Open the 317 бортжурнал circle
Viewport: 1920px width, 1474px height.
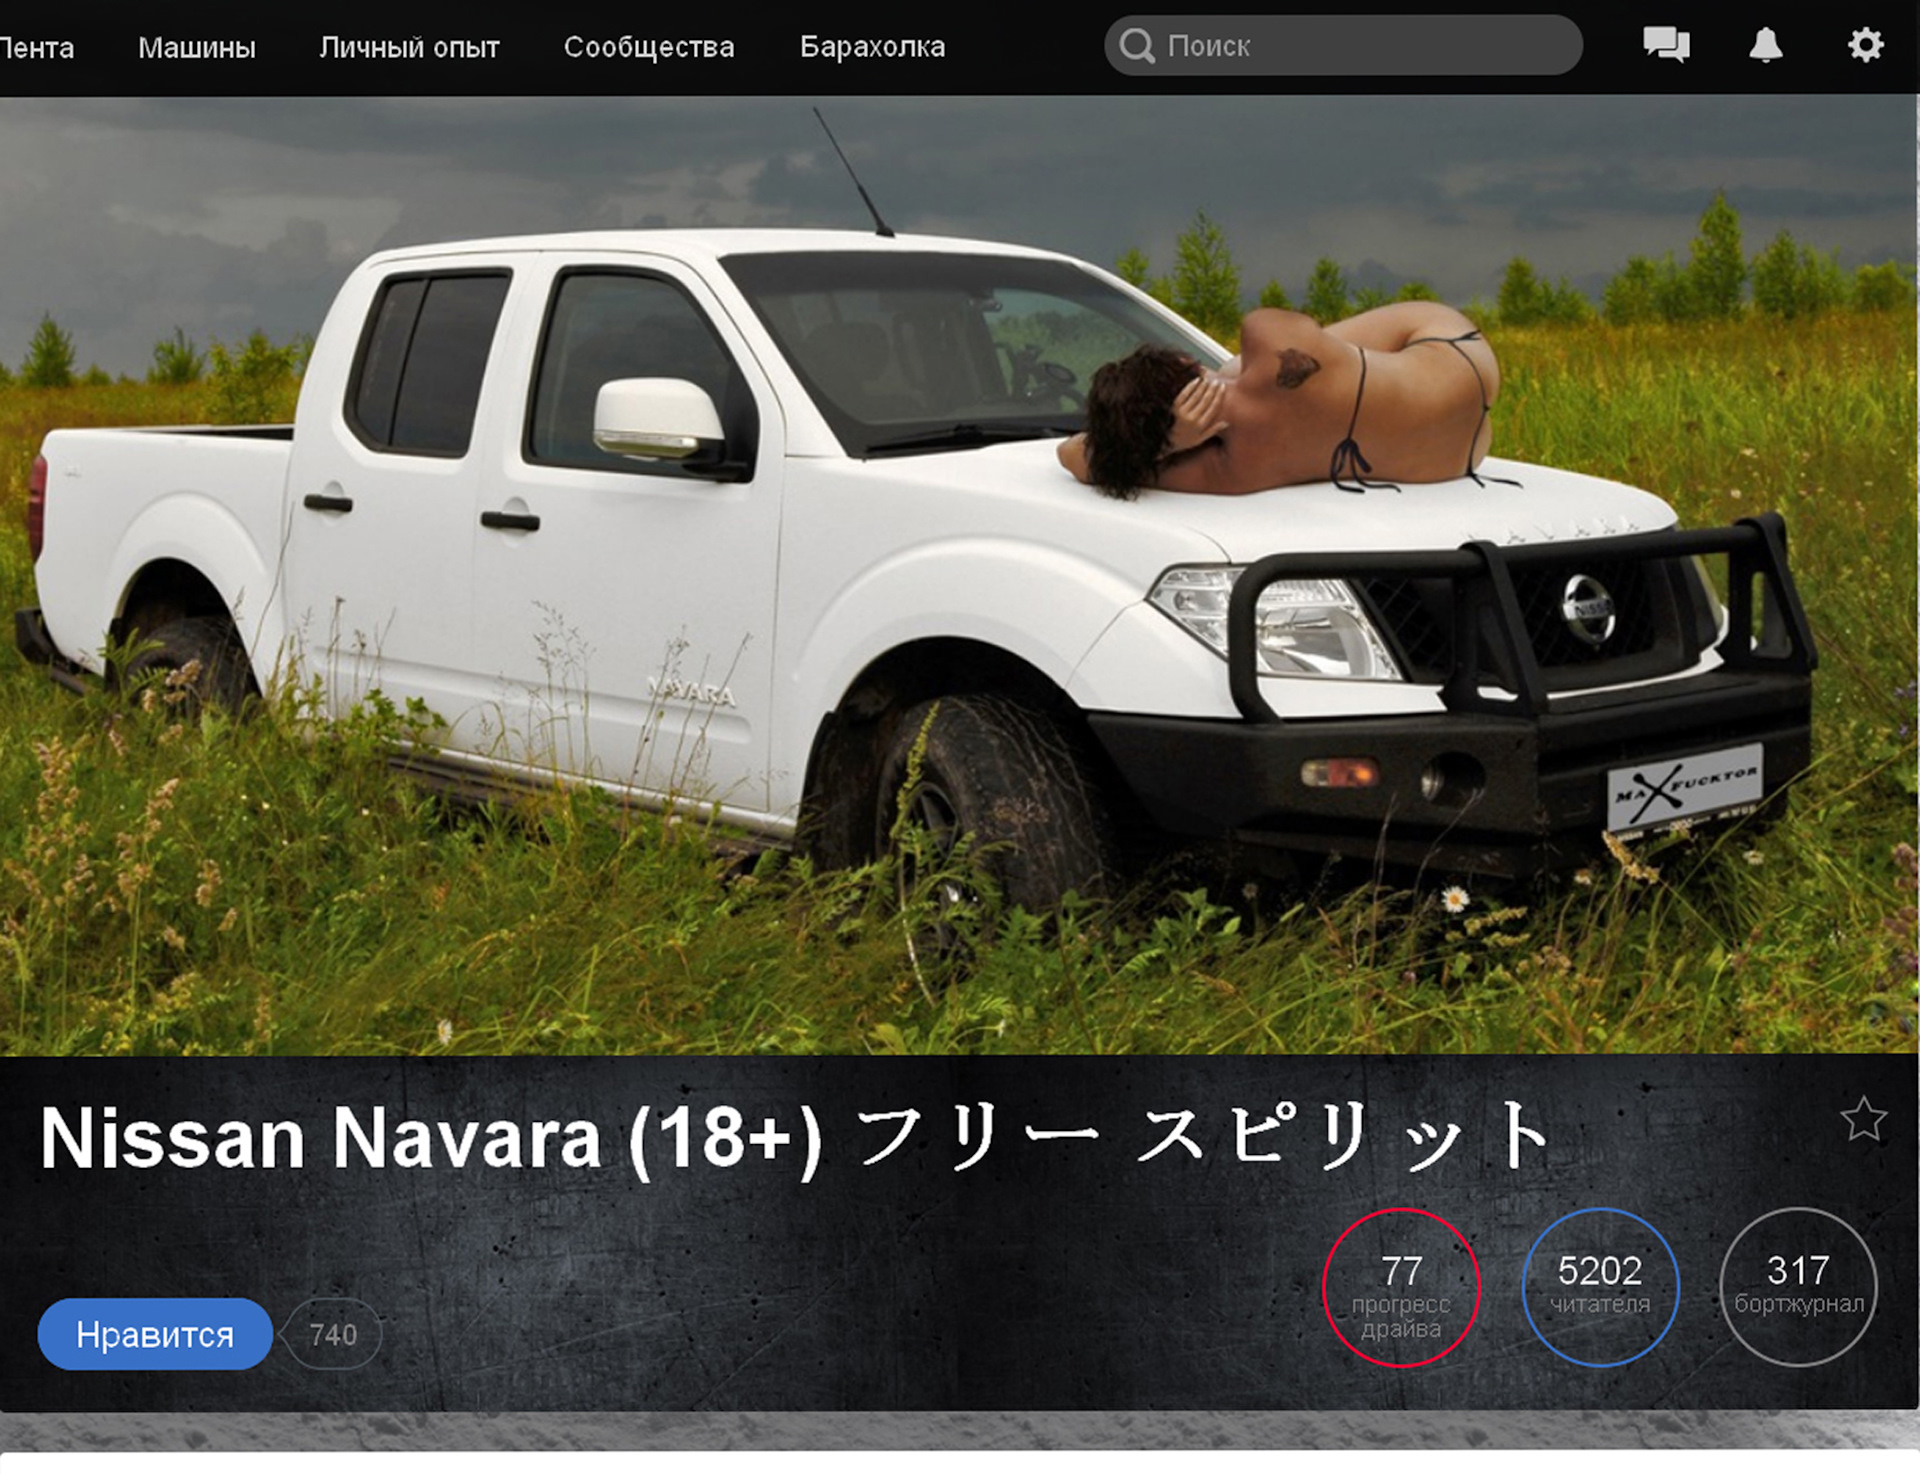(1798, 1288)
